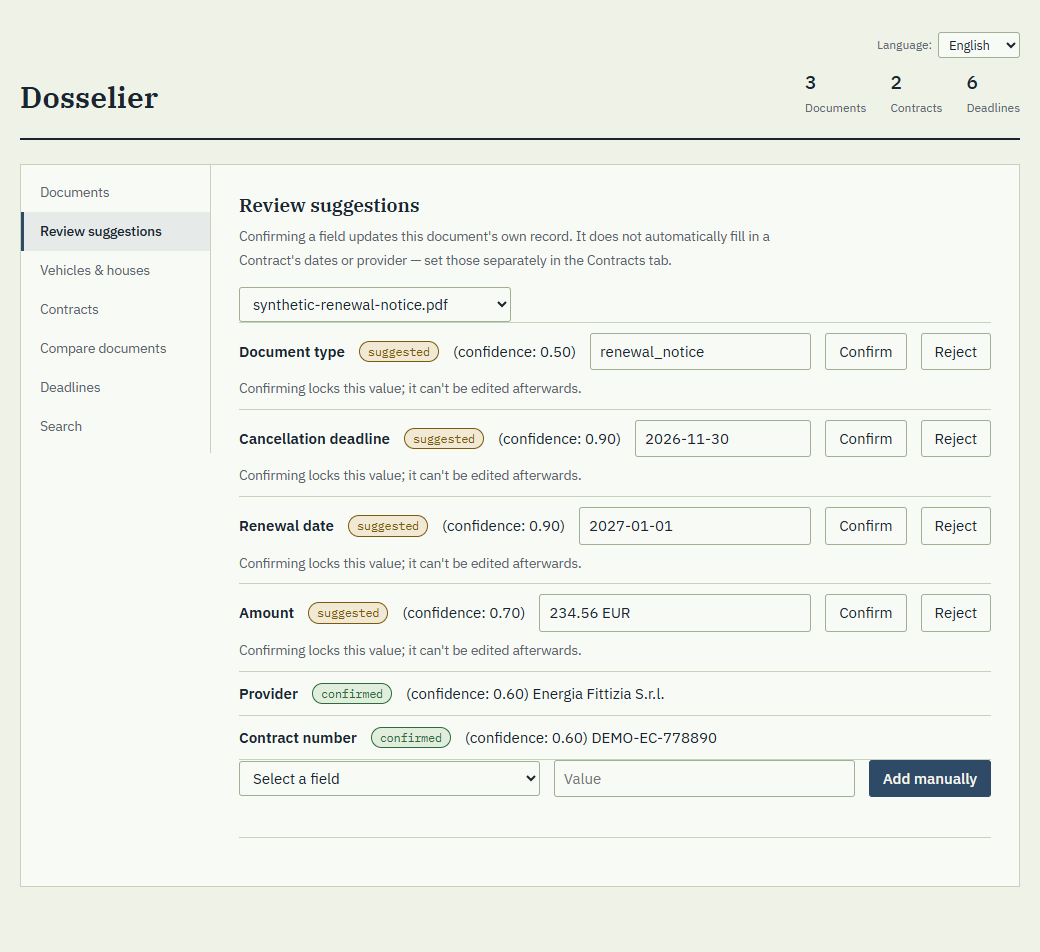This screenshot has height=952, width=1040.
Task: Reject the Amount suggestion
Action: (956, 613)
